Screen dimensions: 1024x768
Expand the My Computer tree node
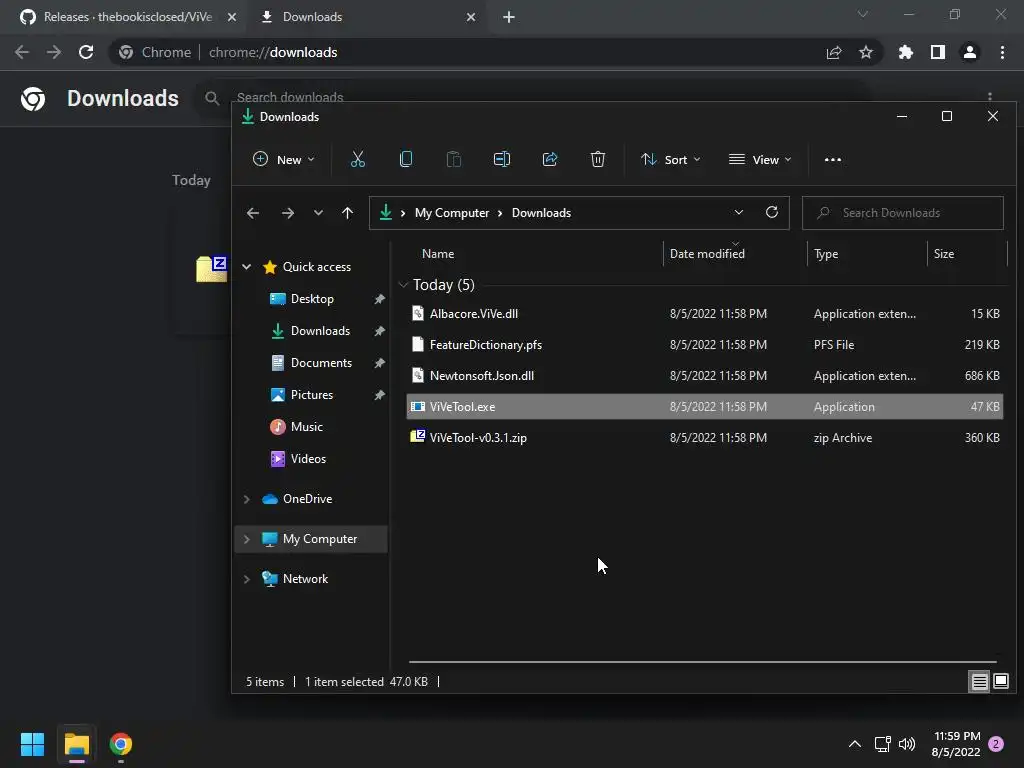[247, 539]
